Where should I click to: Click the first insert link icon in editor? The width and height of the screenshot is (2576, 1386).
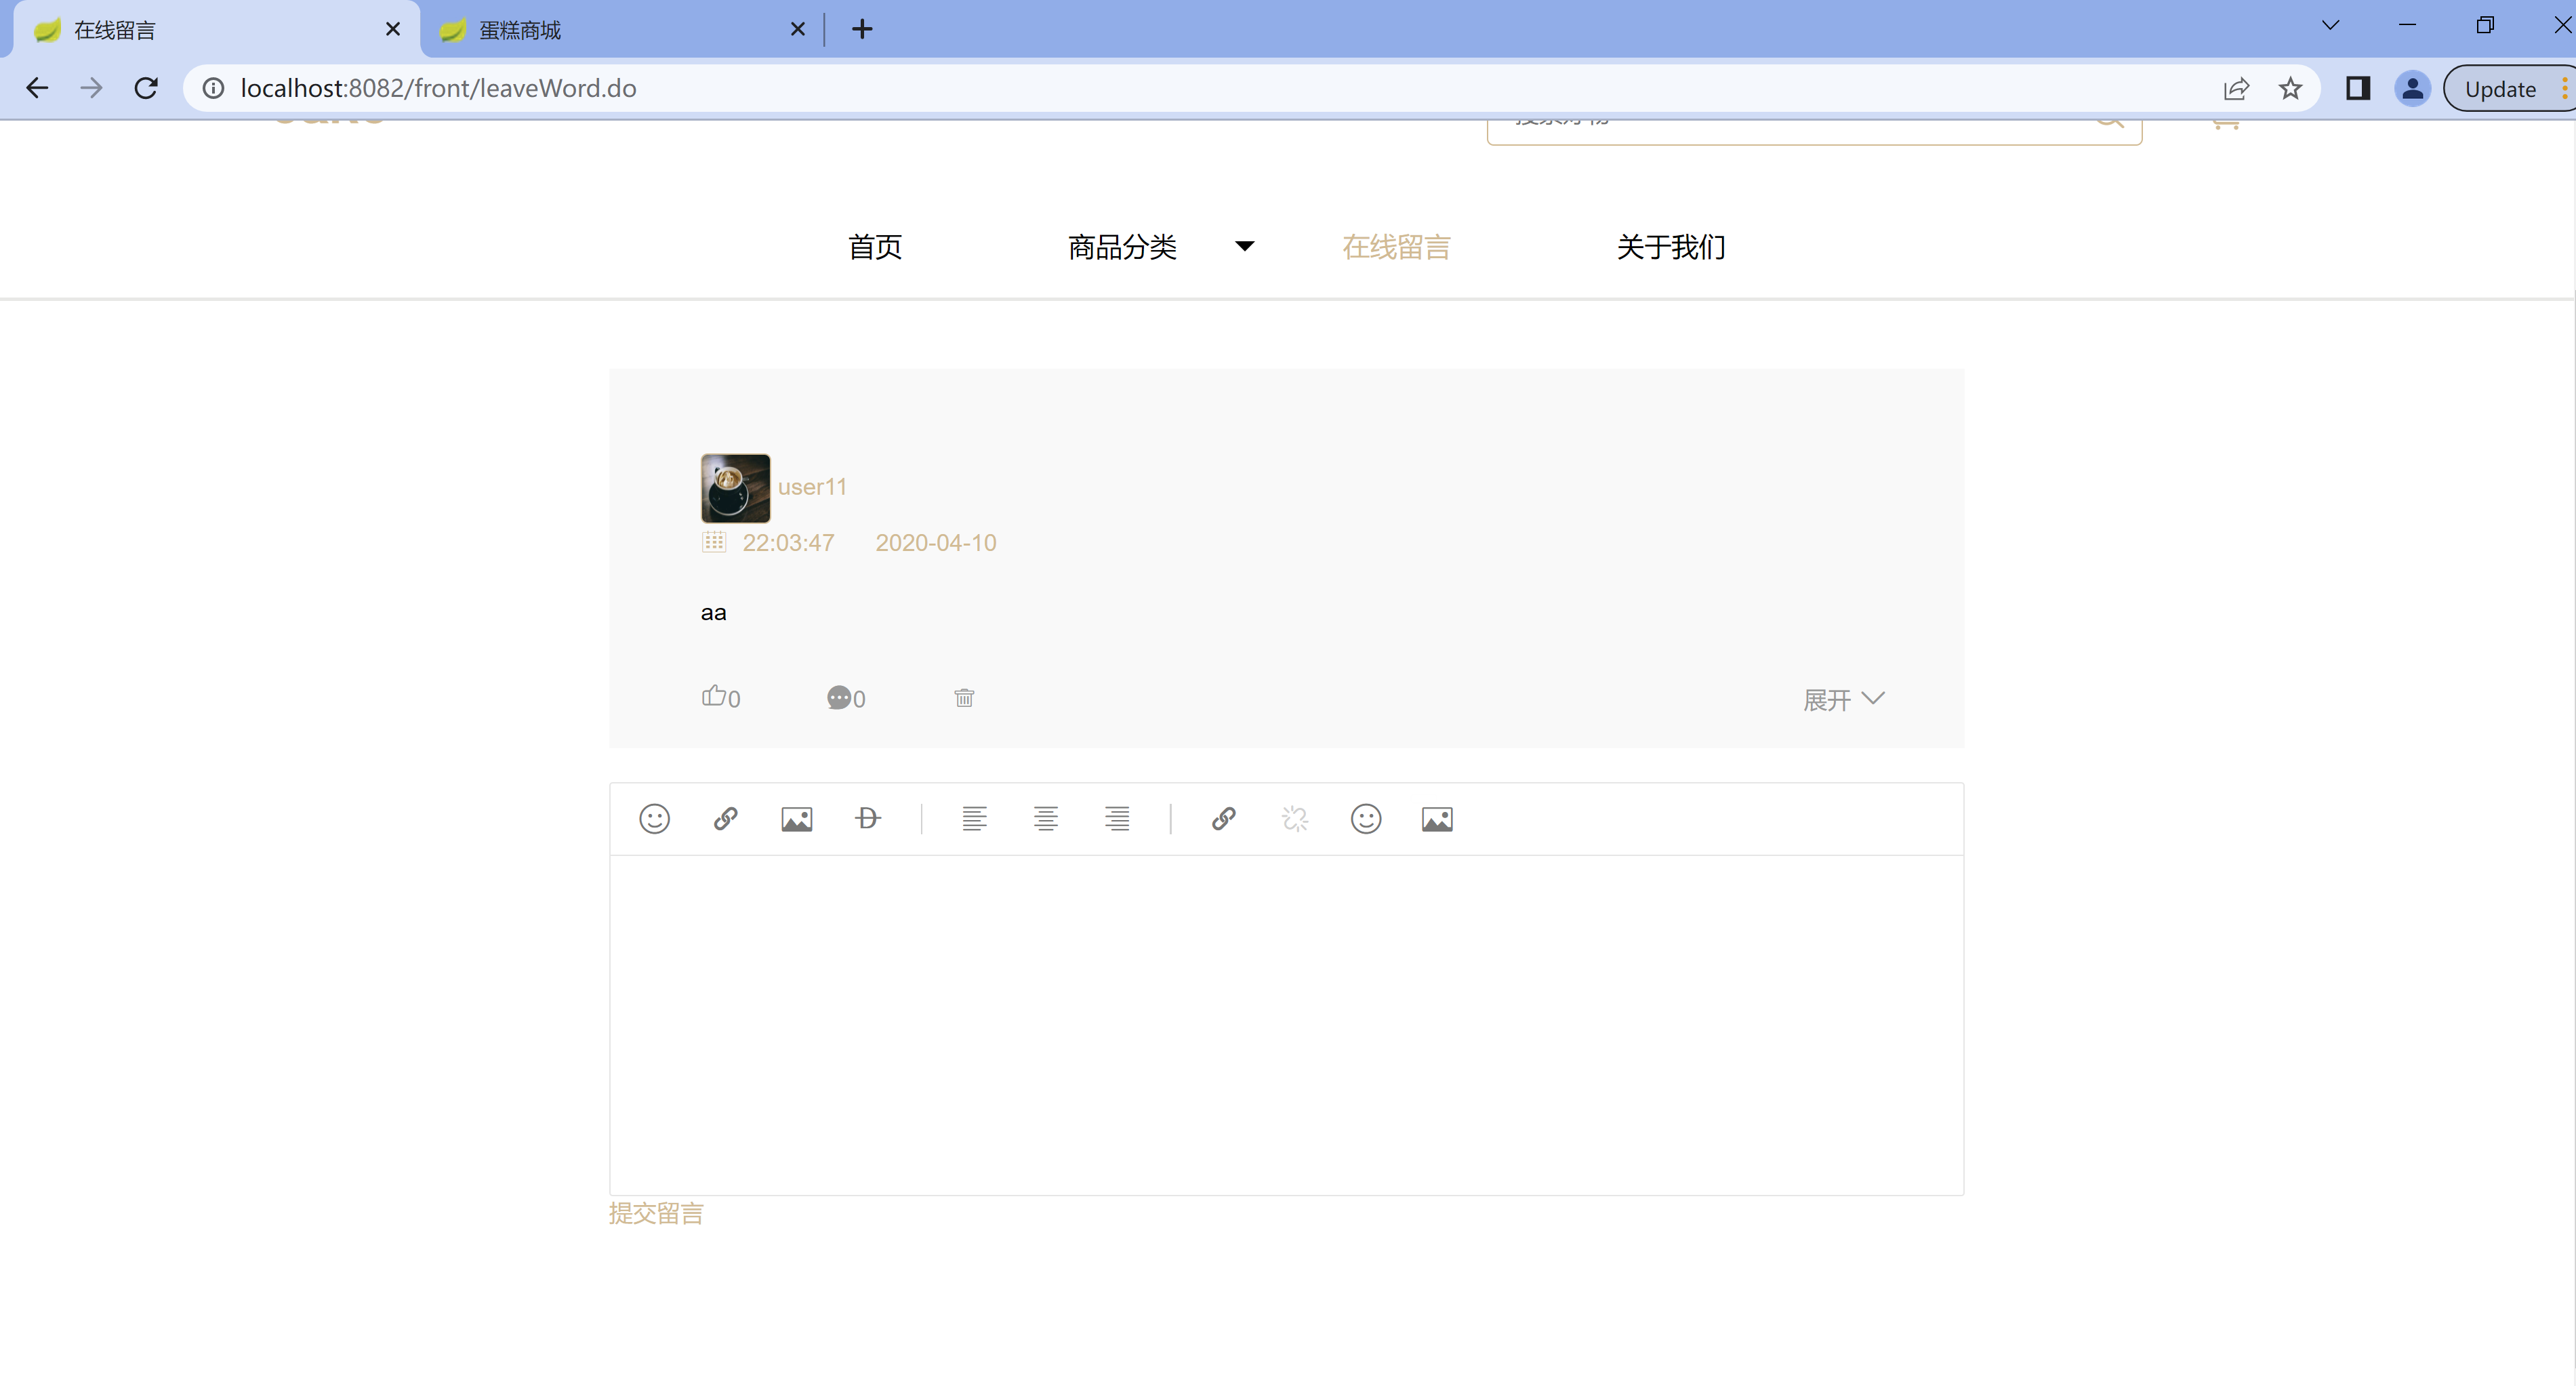coord(725,819)
